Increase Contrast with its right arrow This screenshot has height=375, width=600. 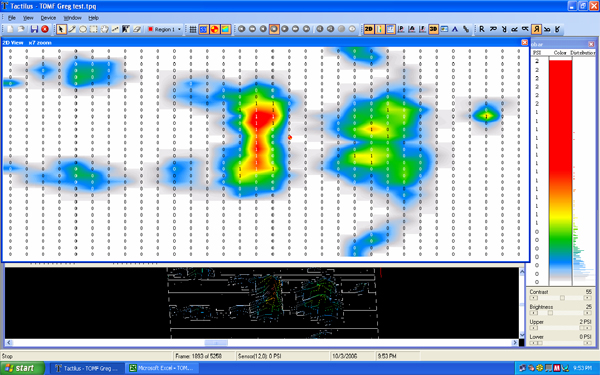tap(588, 298)
